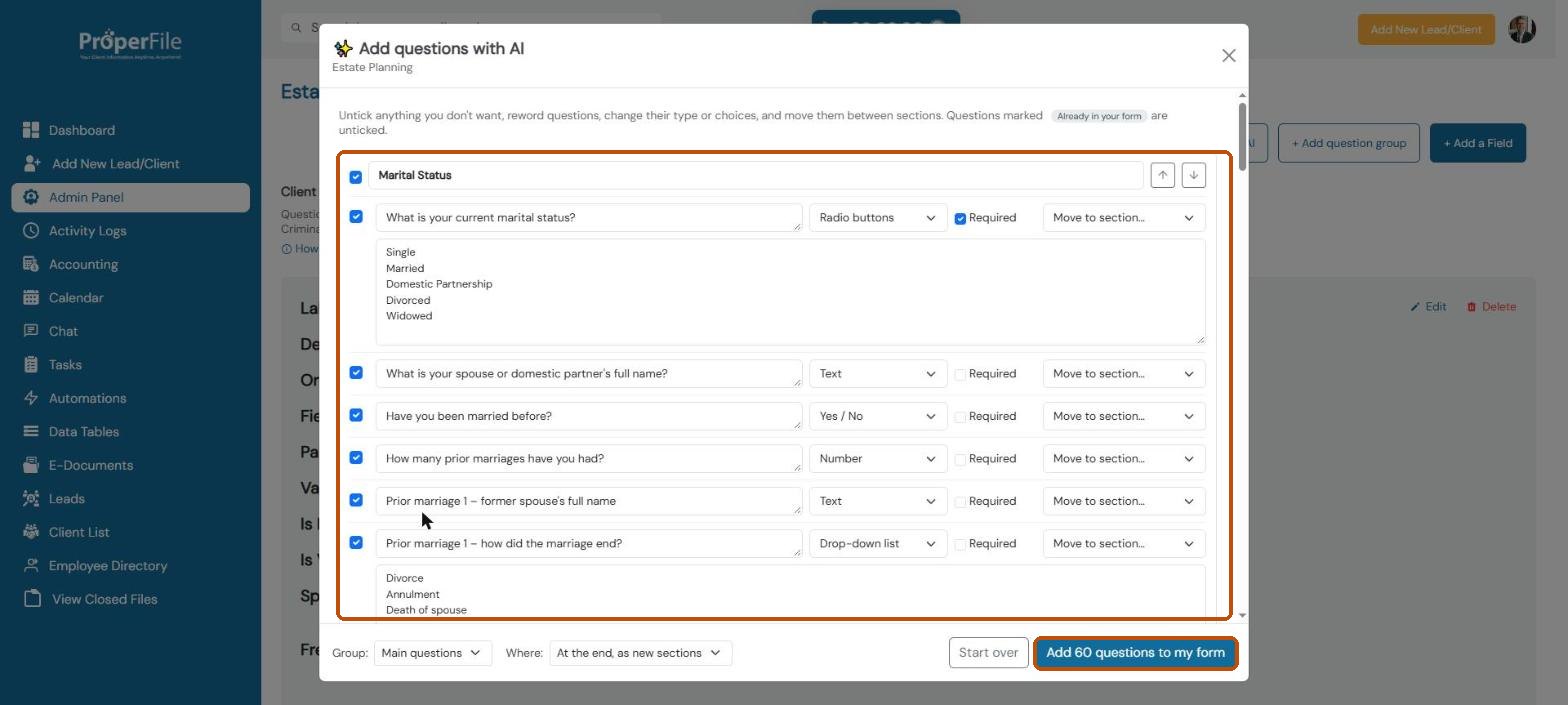Click the E-Documents icon

tap(31, 465)
